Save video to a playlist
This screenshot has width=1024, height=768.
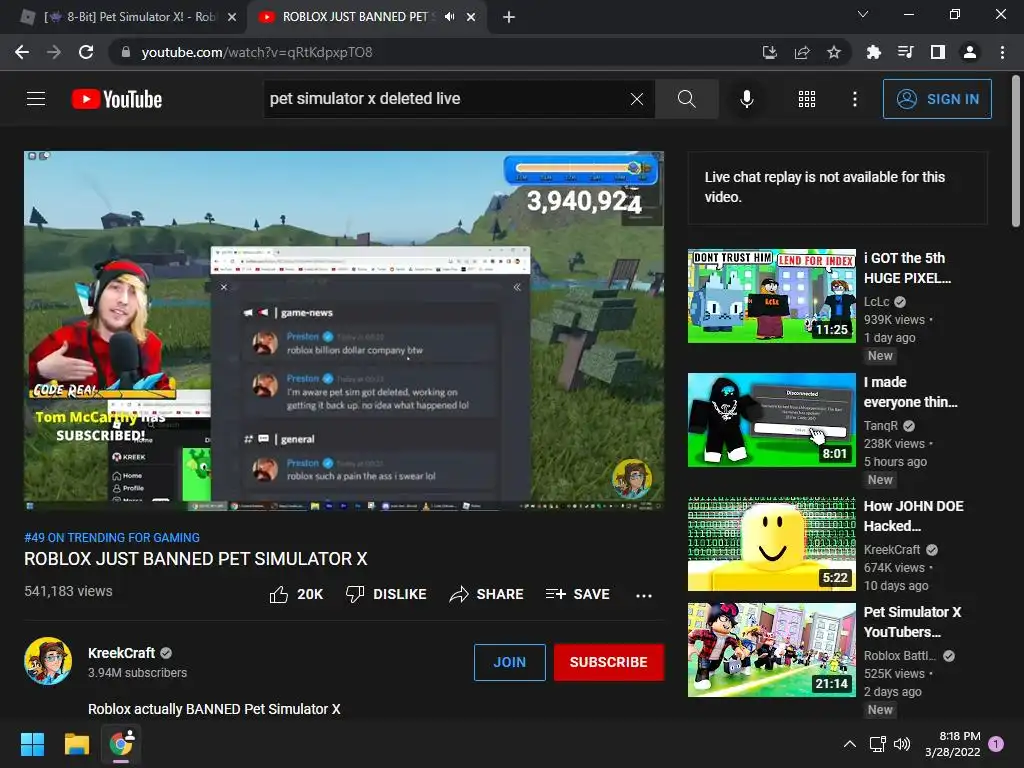click(578, 594)
